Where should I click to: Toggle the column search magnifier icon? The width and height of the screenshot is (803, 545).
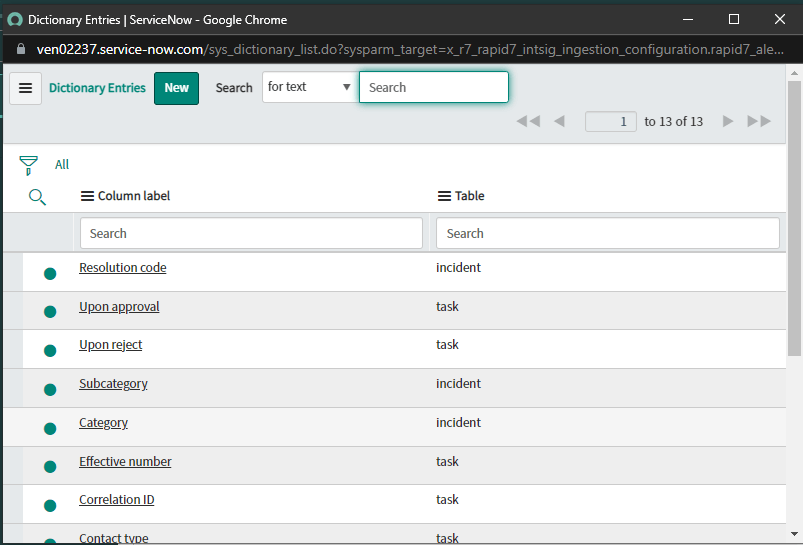[37, 197]
